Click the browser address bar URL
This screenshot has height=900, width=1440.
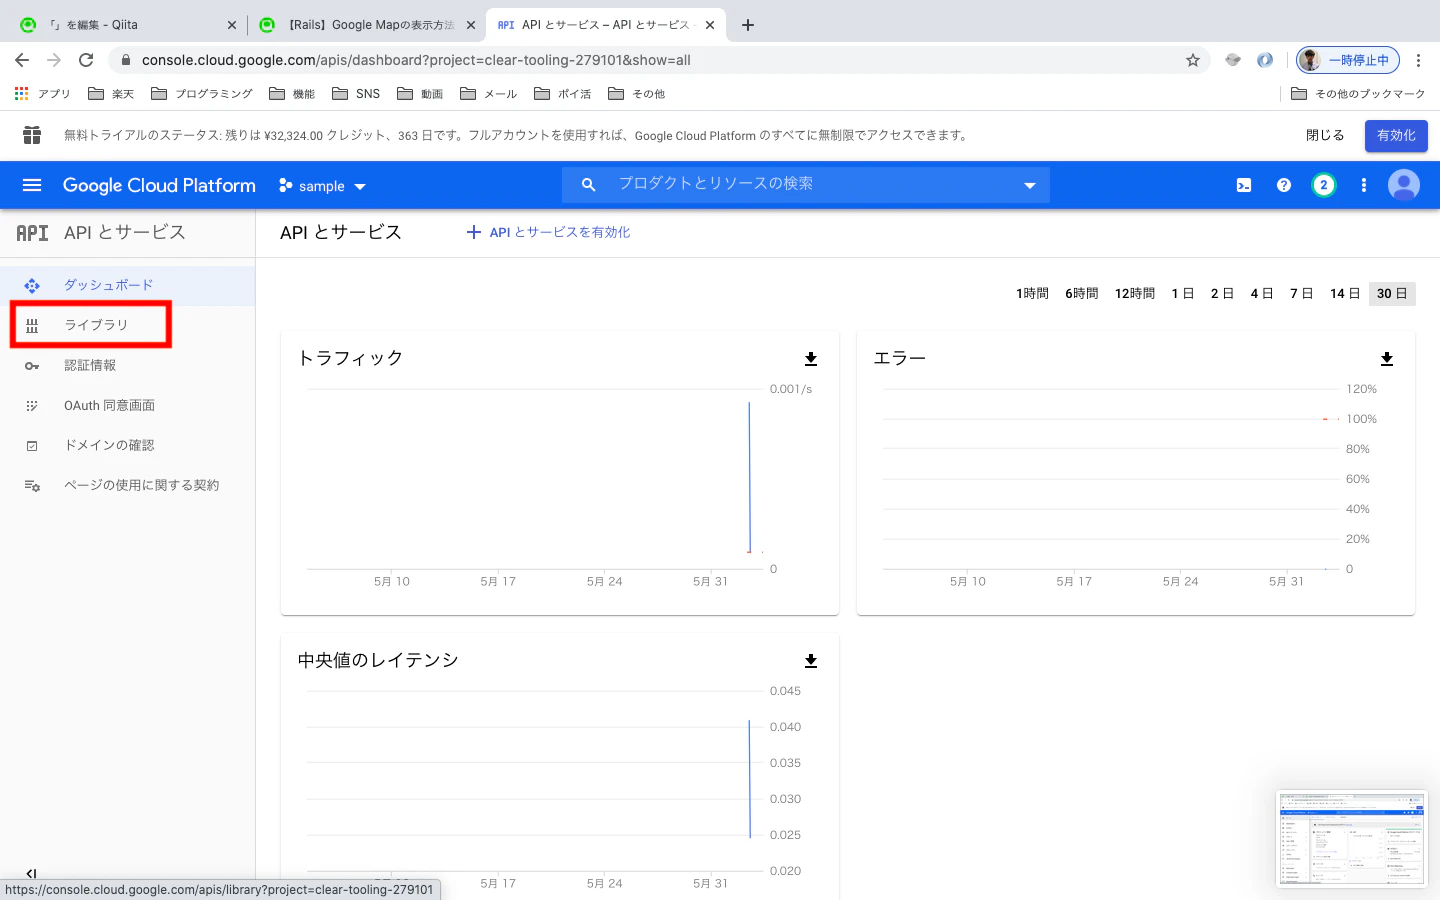coord(416,60)
